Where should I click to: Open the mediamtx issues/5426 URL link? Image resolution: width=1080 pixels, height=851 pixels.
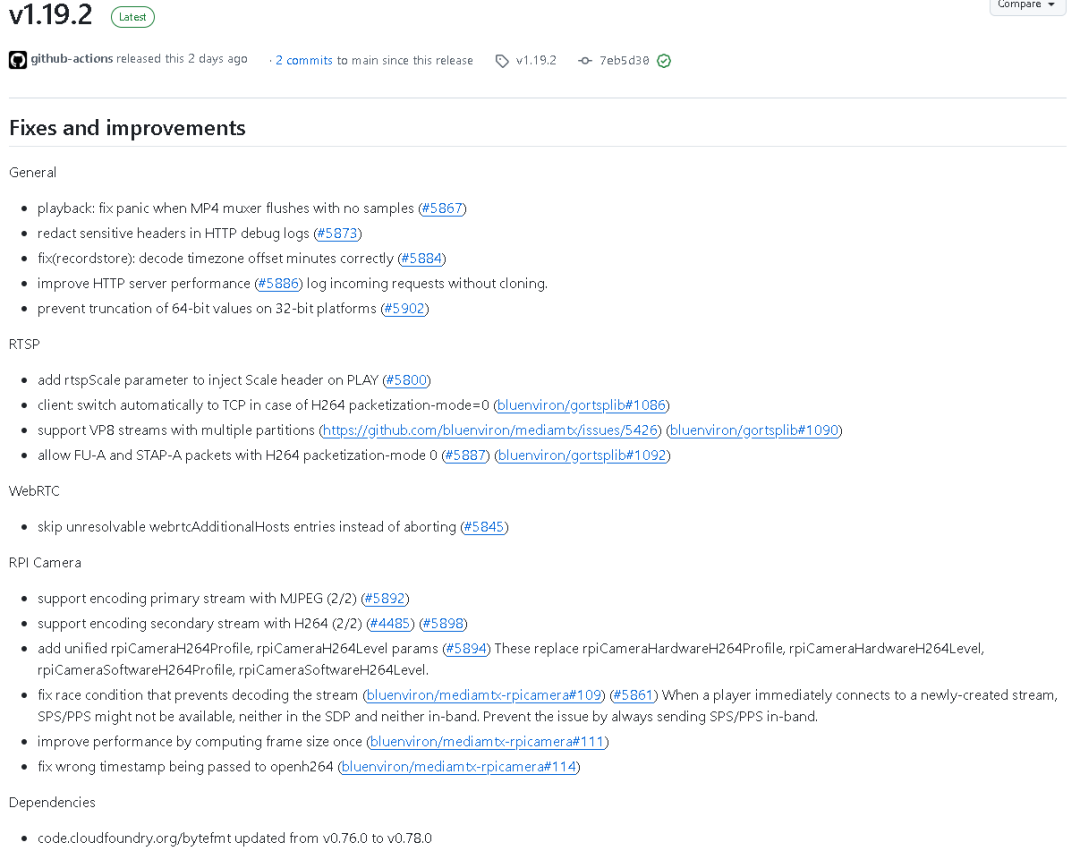pyautogui.click(x=490, y=430)
